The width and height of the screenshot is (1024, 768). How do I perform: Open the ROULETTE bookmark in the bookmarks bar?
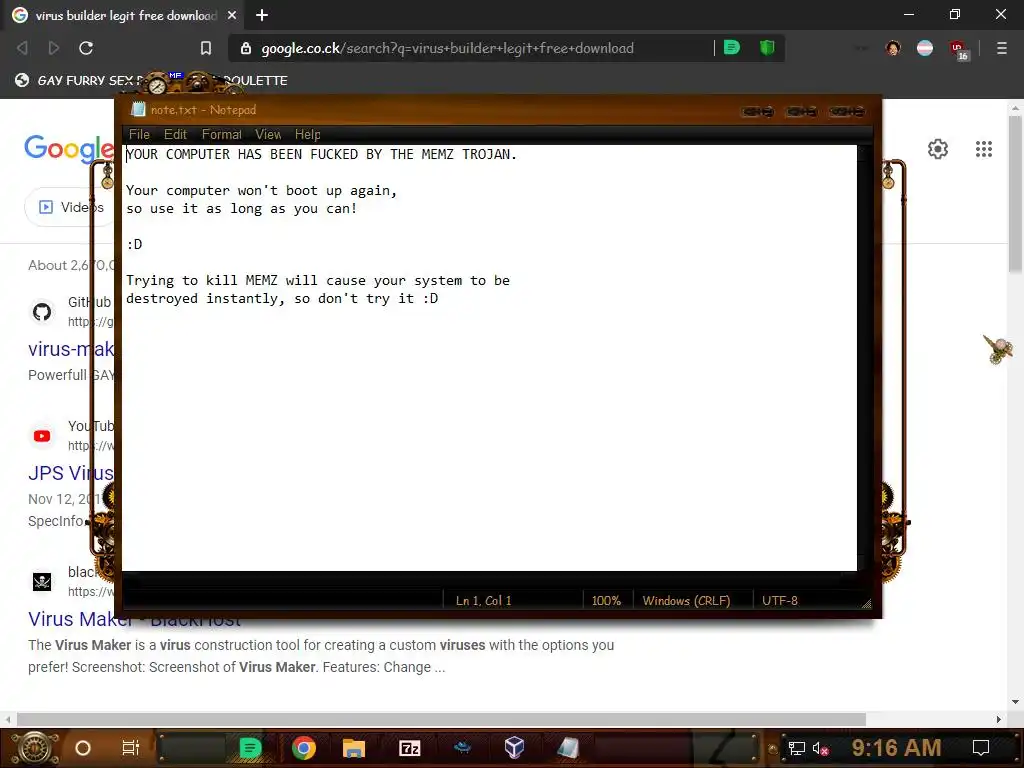[255, 80]
